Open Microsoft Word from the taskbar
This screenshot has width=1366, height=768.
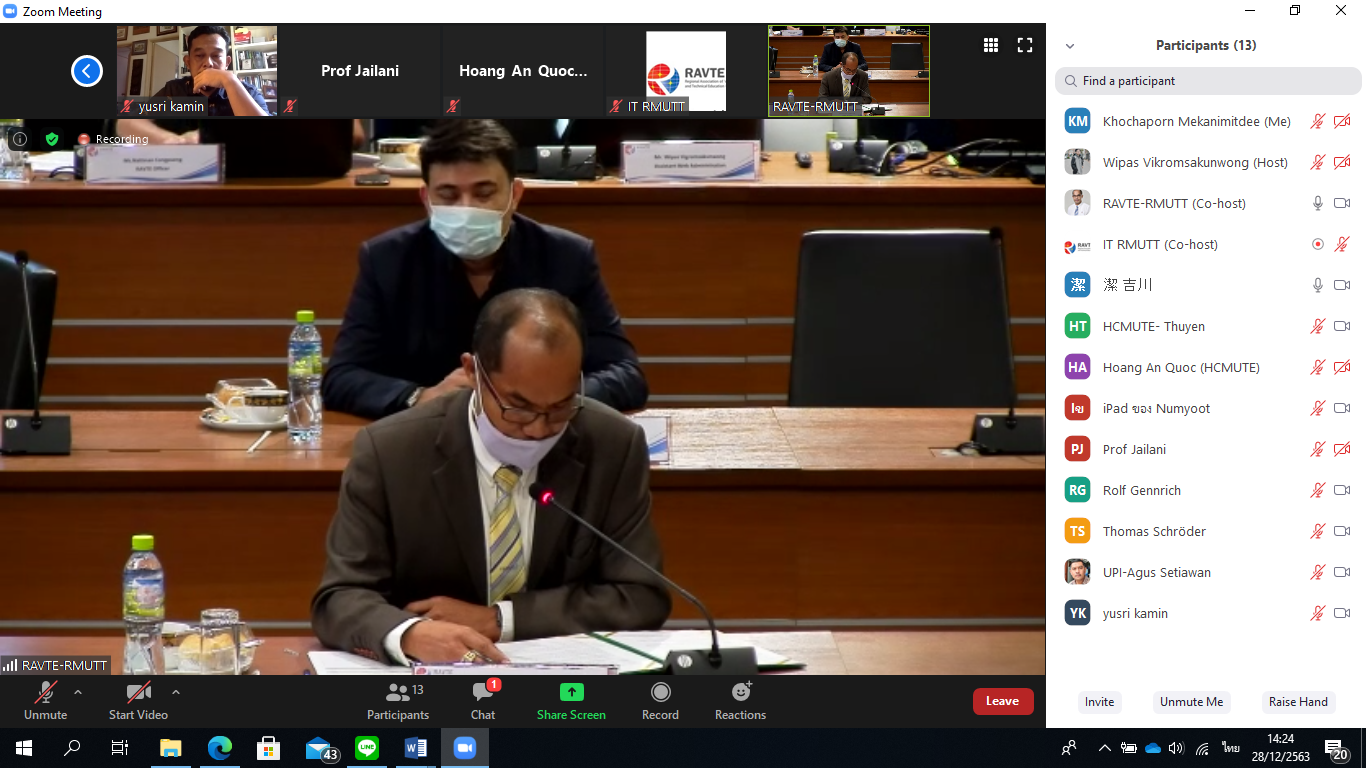point(416,748)
